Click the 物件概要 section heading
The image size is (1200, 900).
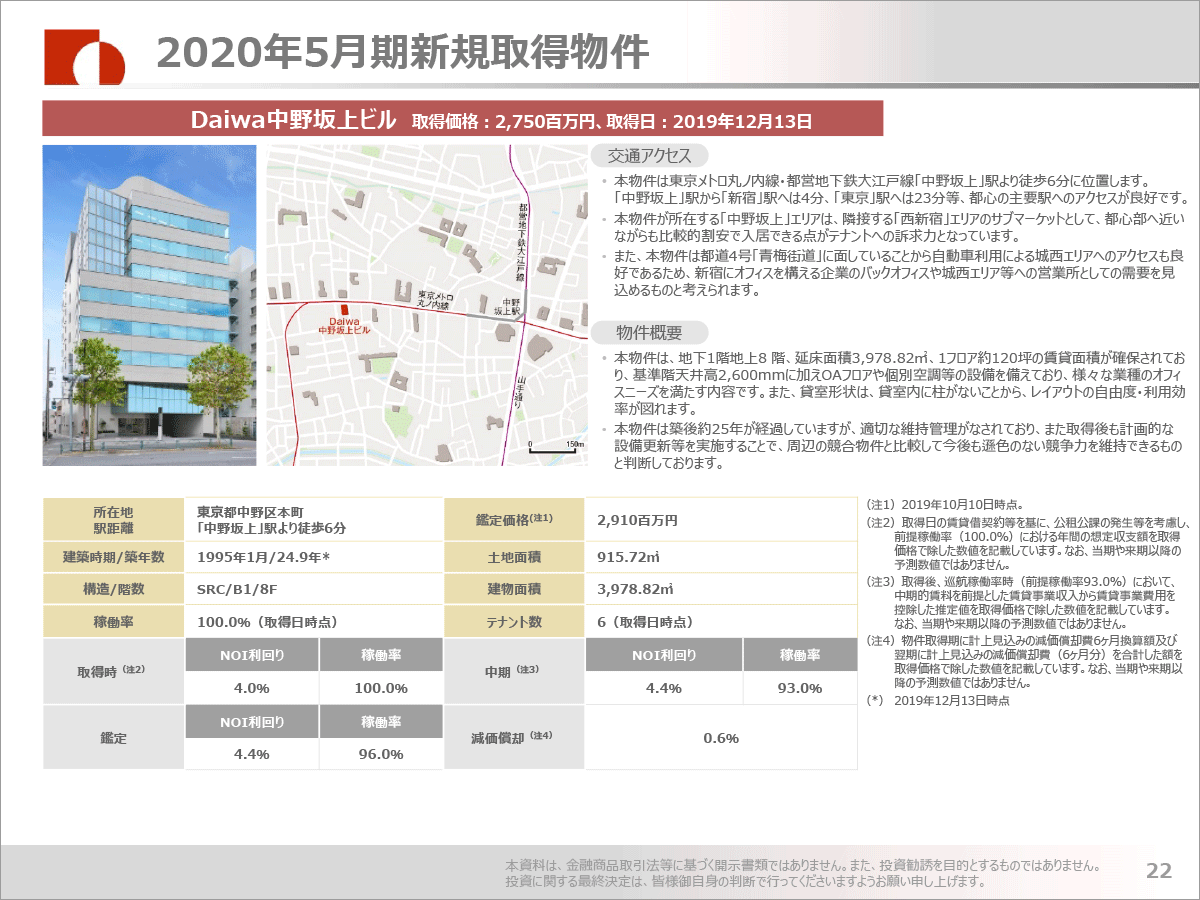tap(649, 333)
